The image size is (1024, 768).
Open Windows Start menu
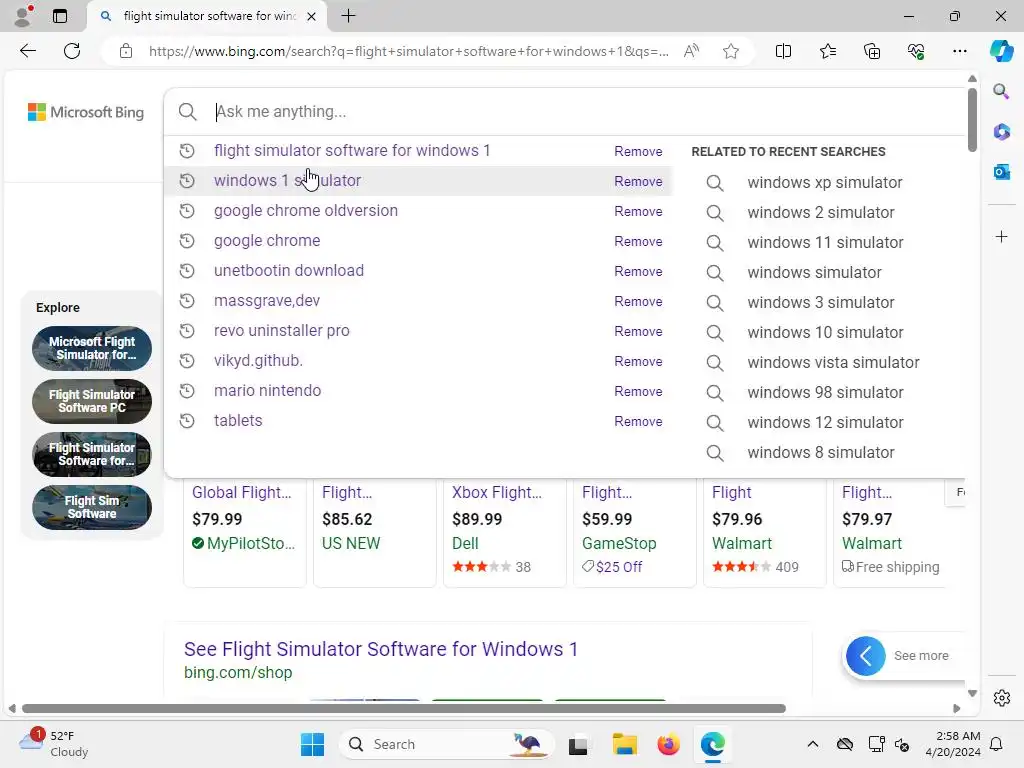tap(312, 744)
